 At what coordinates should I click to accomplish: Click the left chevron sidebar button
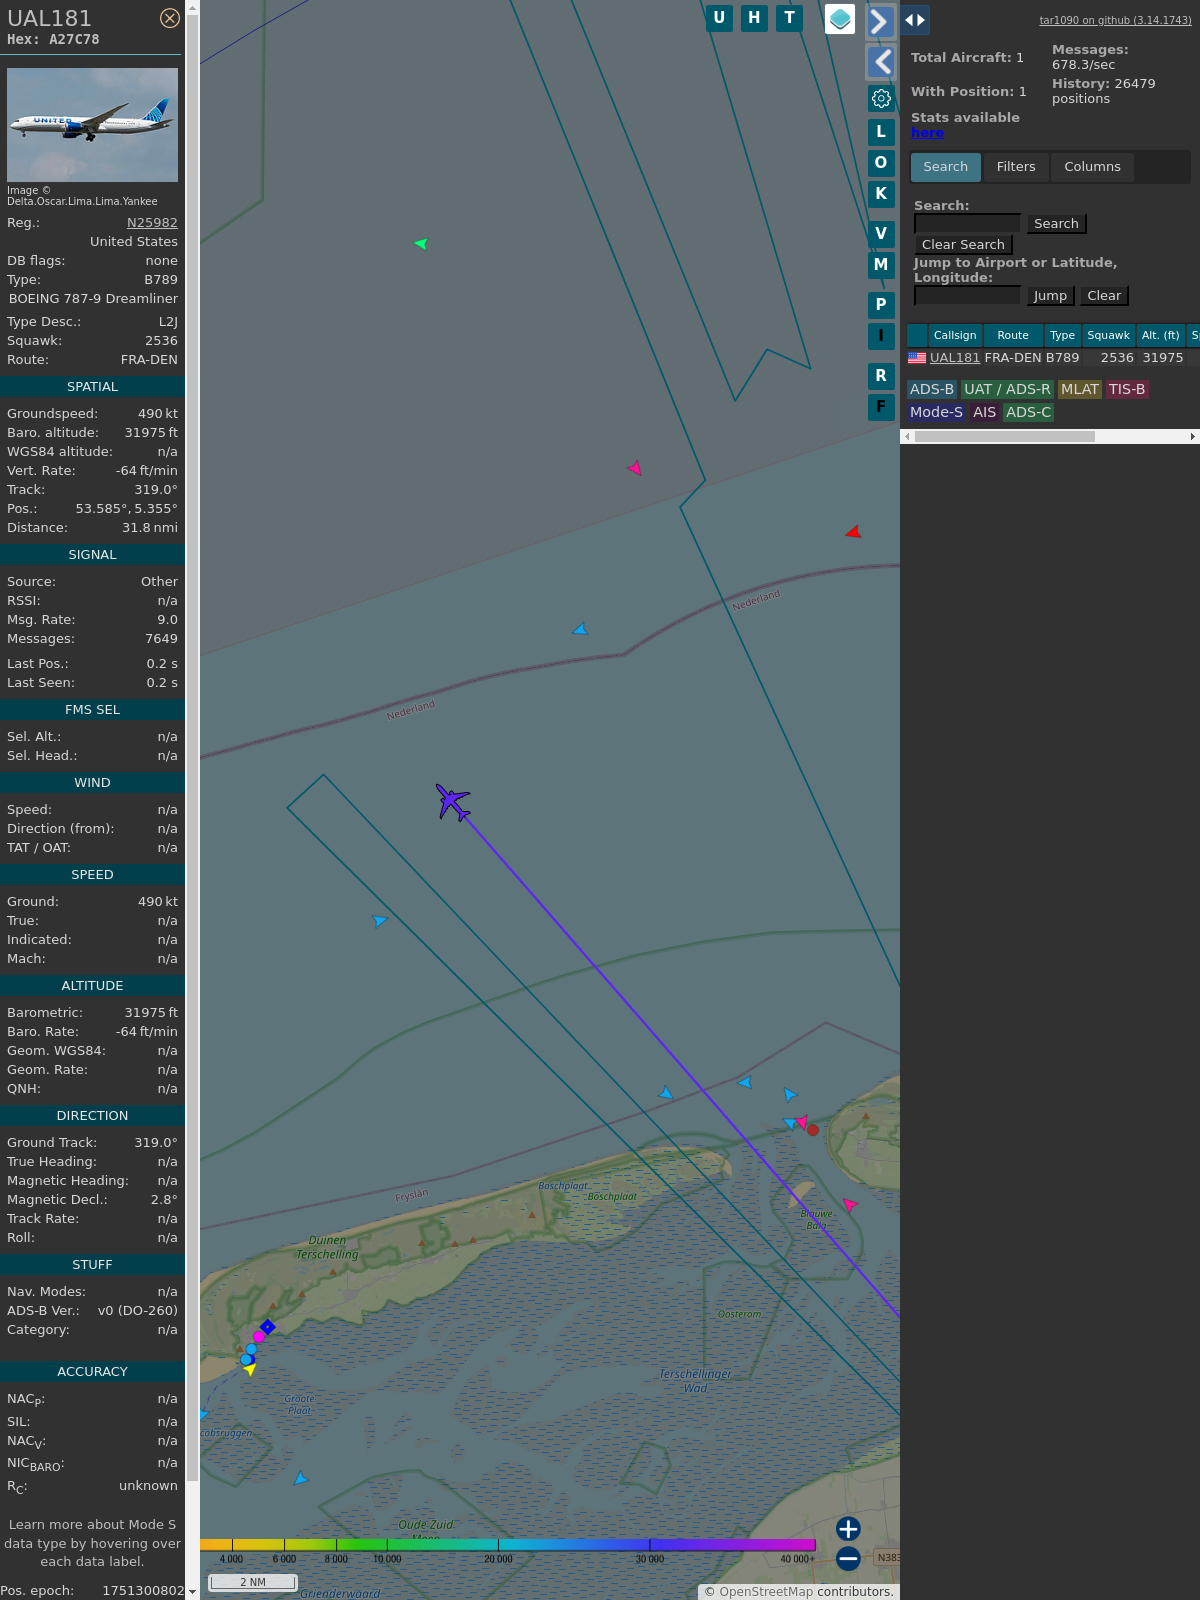(881, 62)
